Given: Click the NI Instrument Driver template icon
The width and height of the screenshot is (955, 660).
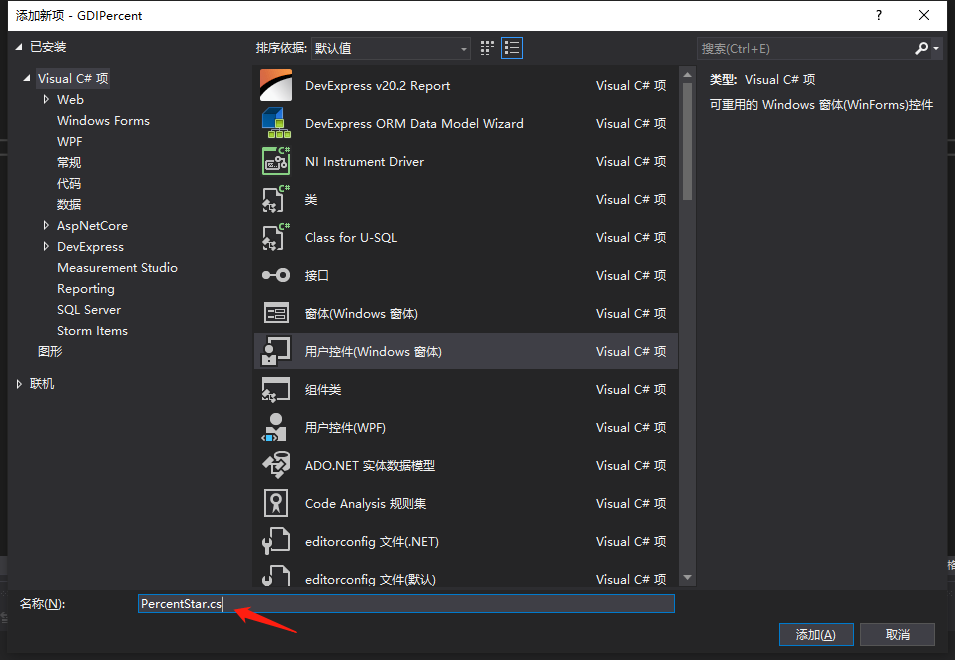Looking at the screenshot, I should (276, 161).
